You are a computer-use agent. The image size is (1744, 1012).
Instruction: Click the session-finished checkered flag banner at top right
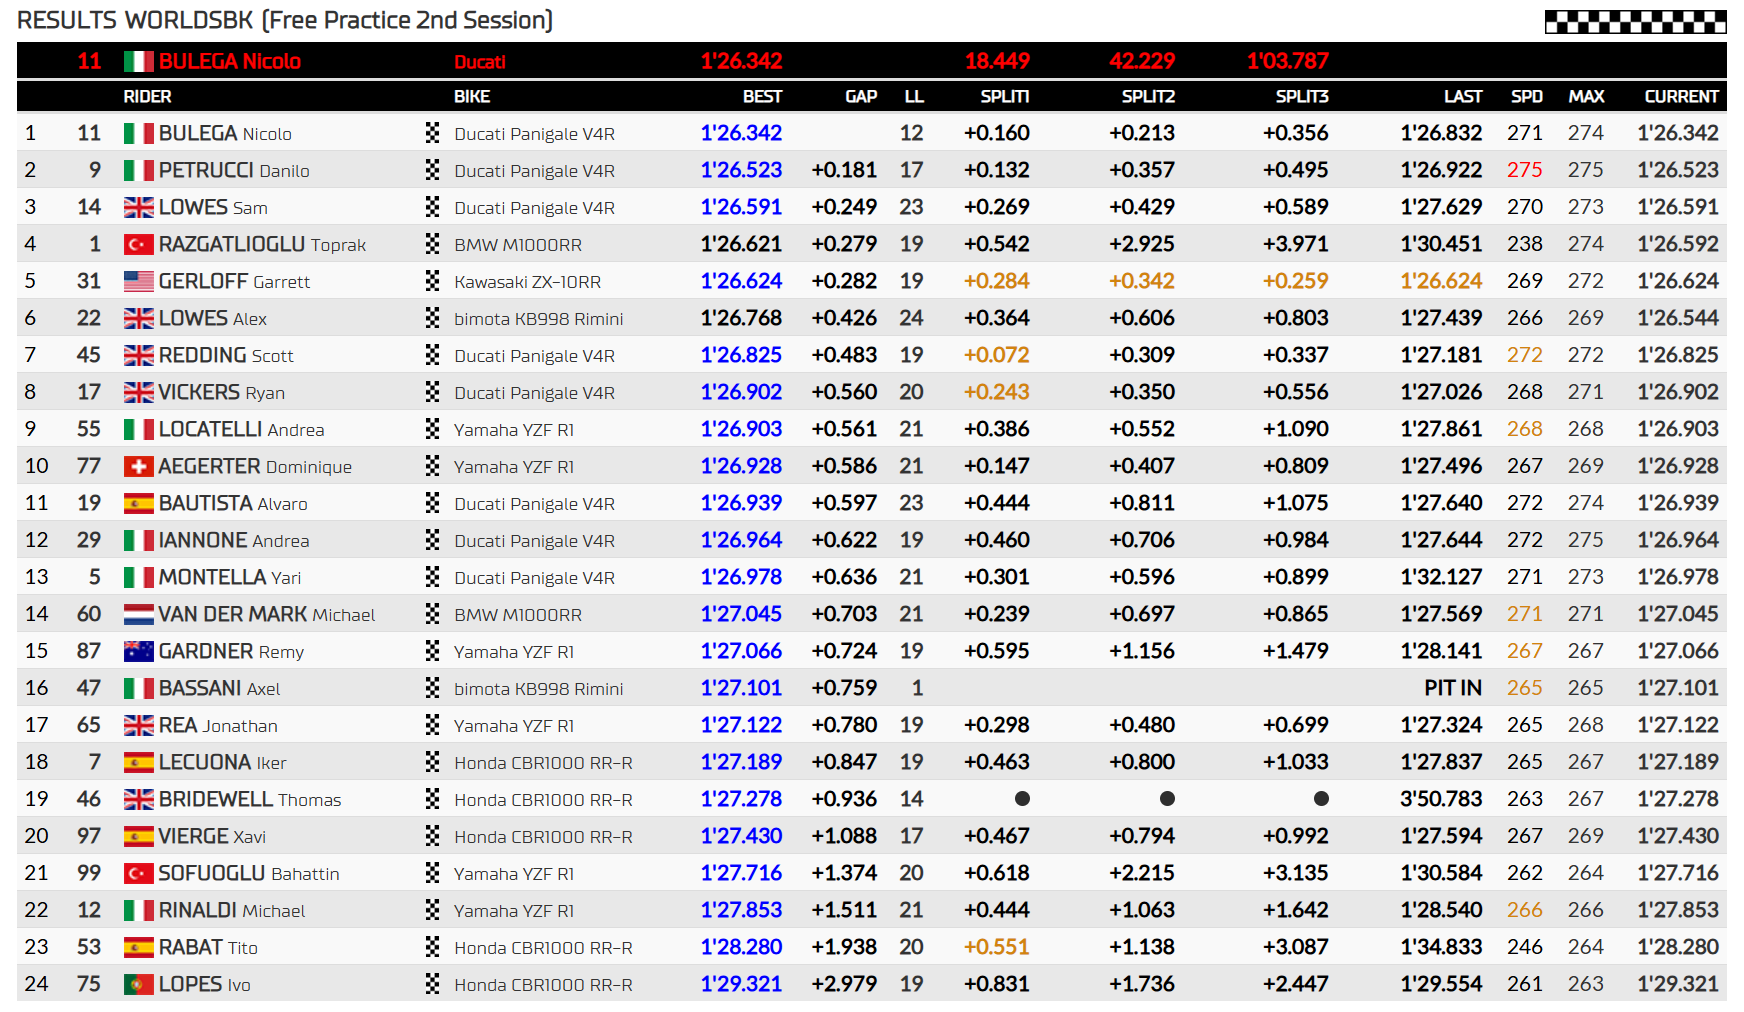[x=1635, y=22]
